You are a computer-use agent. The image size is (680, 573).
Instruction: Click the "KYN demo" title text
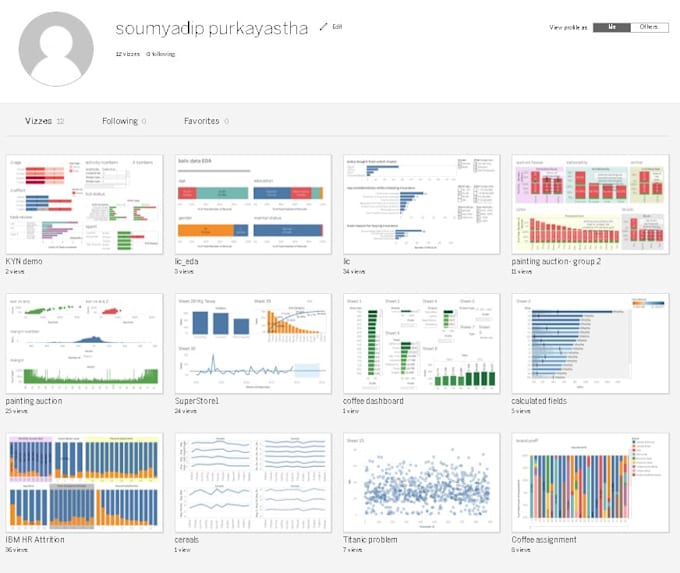click(x=24, y=261)
